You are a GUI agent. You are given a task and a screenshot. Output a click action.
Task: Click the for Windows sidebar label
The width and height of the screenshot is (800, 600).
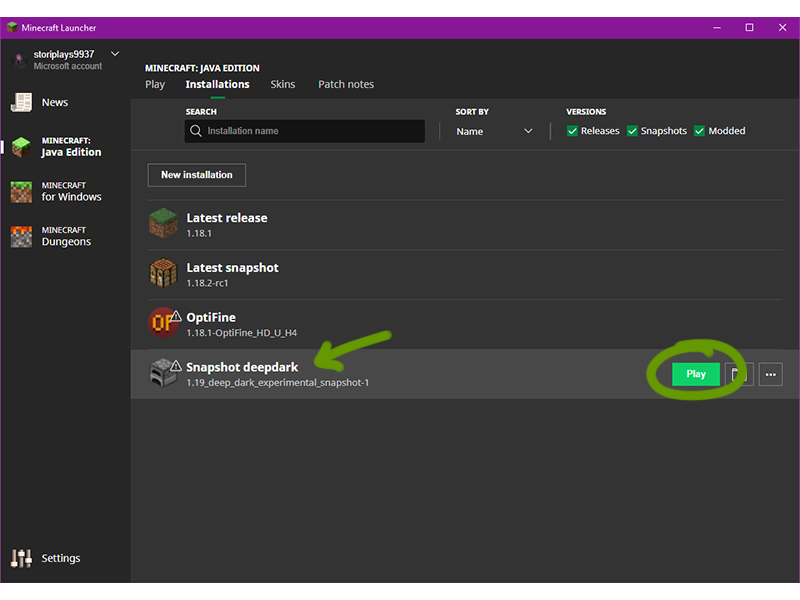pyautogui.click(x=71, y=197)
